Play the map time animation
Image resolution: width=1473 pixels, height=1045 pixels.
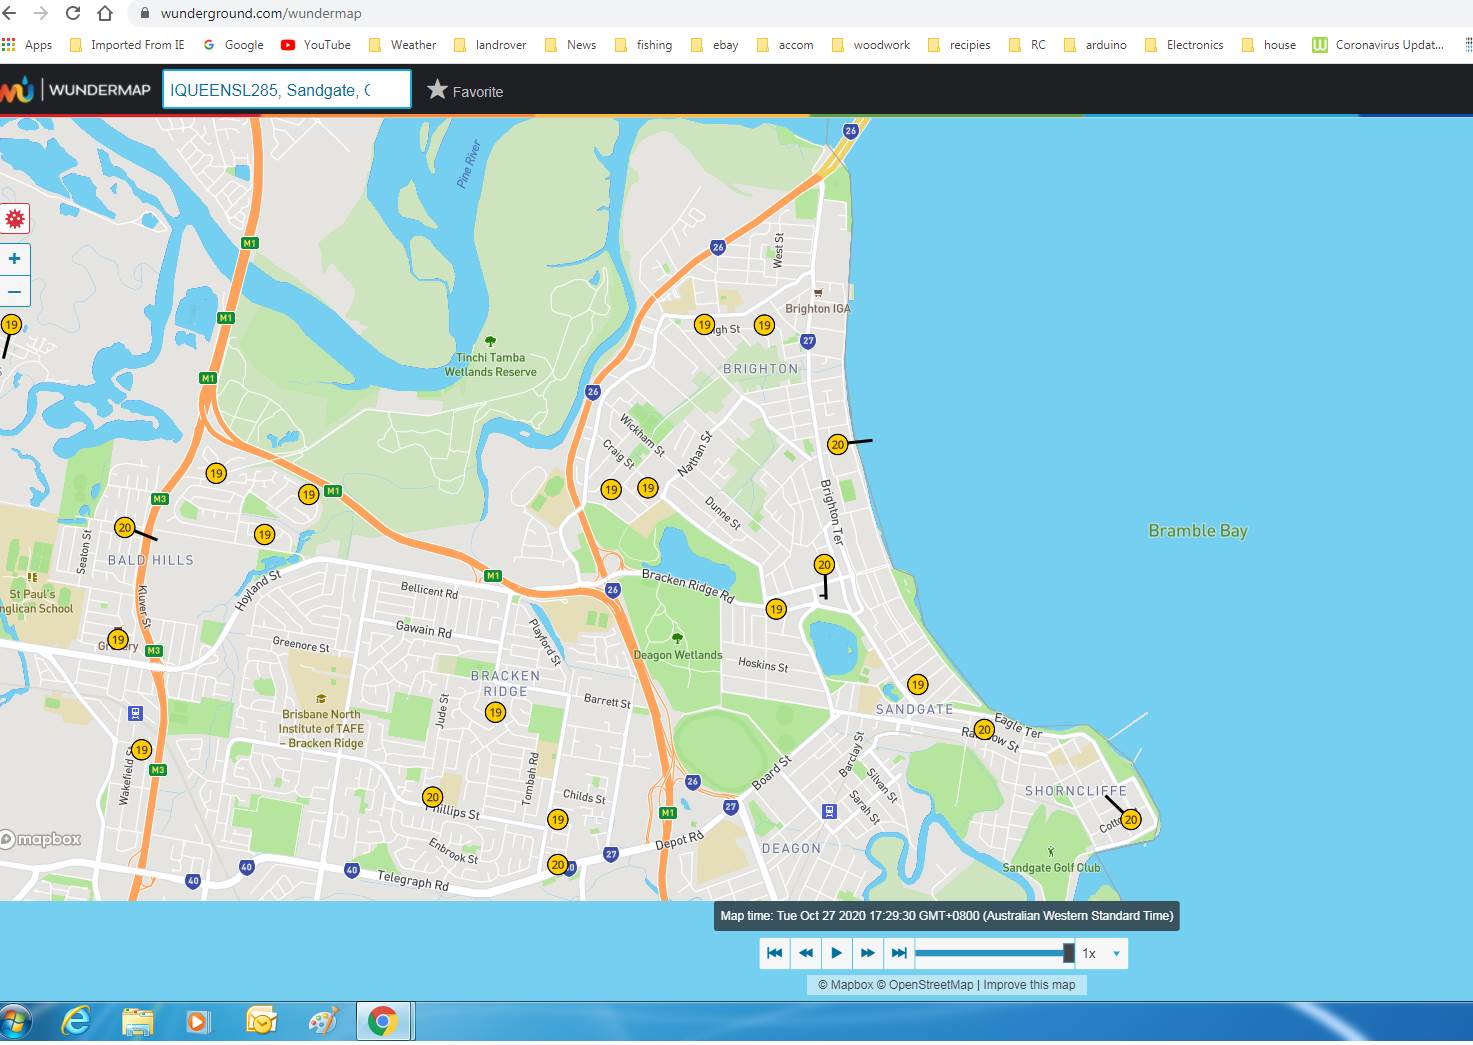[837, 953]
